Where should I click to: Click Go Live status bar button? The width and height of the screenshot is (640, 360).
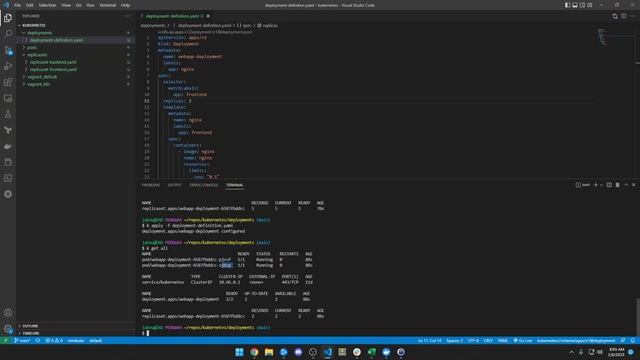coord(523,340)
